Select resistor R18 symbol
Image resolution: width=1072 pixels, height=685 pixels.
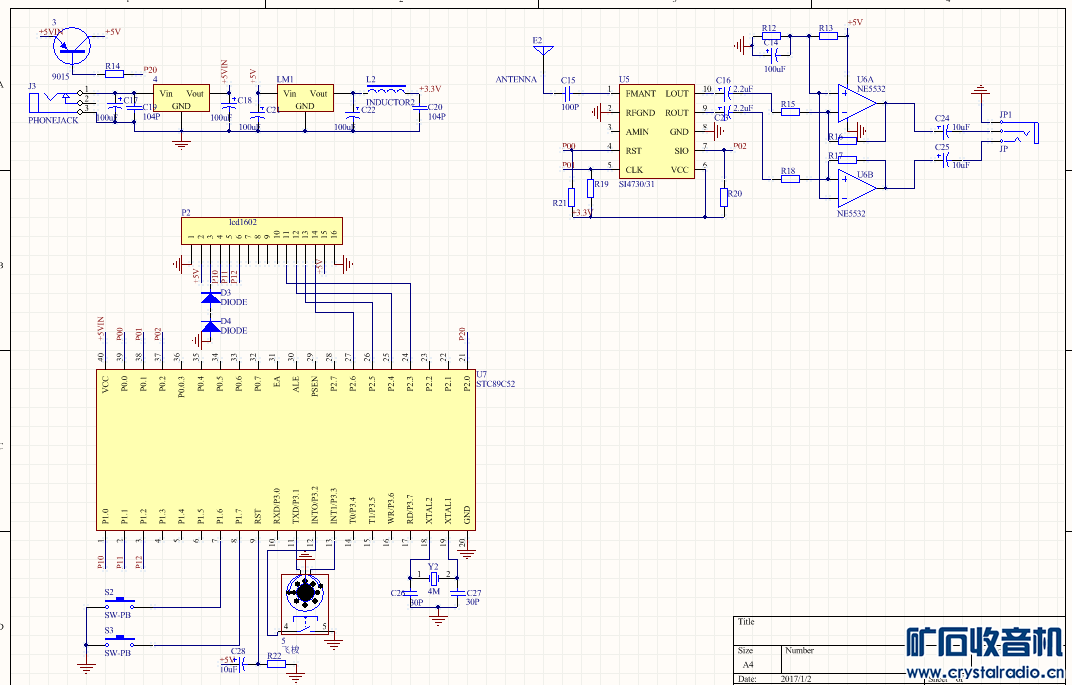coord(790,179)
